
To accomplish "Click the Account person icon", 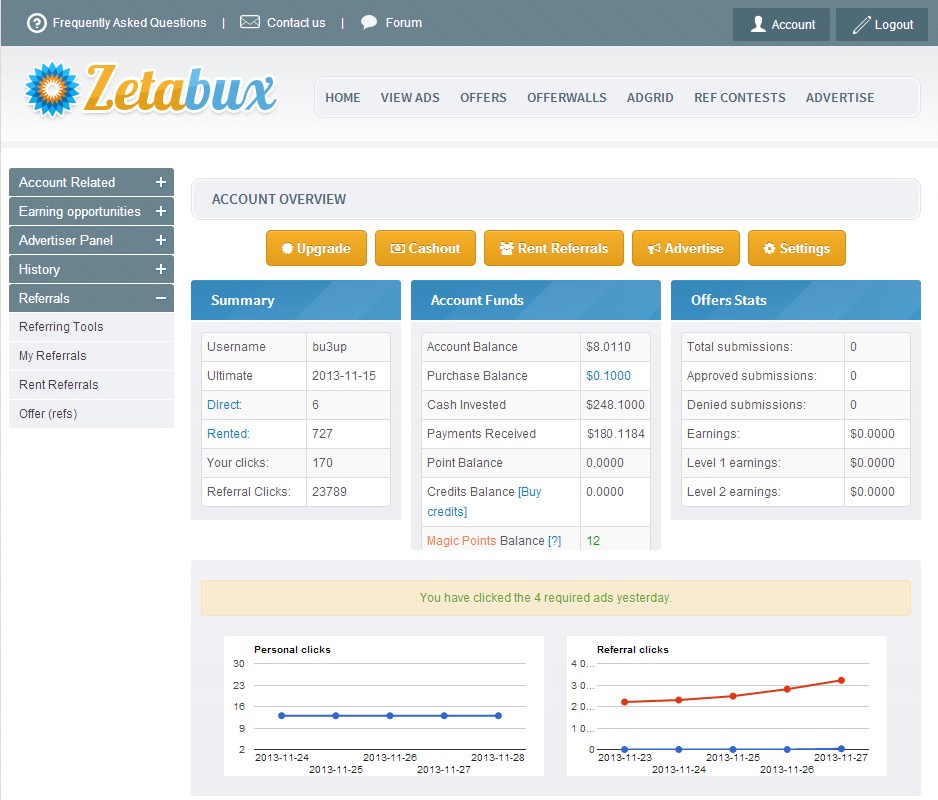I will (758, 25).
